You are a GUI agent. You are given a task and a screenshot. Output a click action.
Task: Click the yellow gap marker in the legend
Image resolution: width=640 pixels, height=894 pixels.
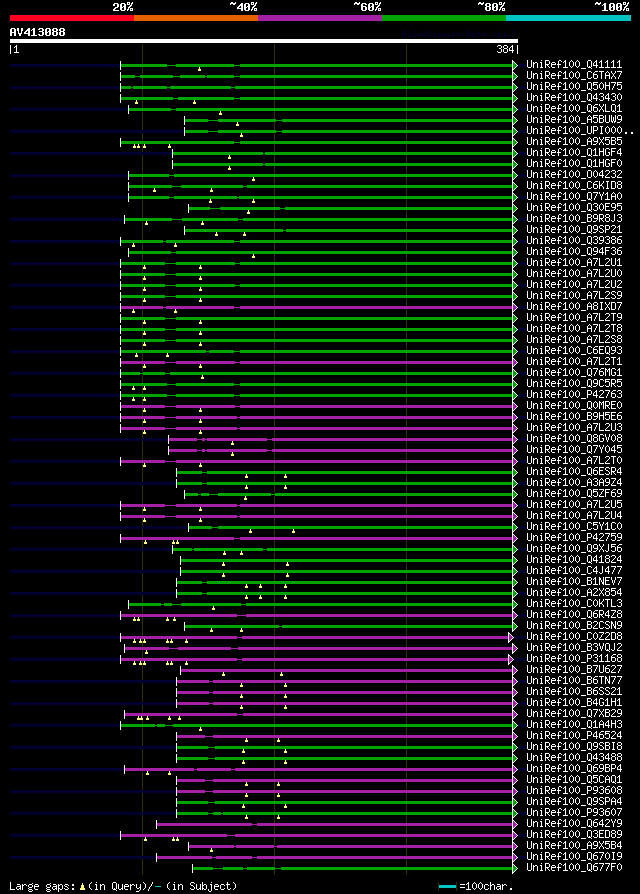pos(82,887)
